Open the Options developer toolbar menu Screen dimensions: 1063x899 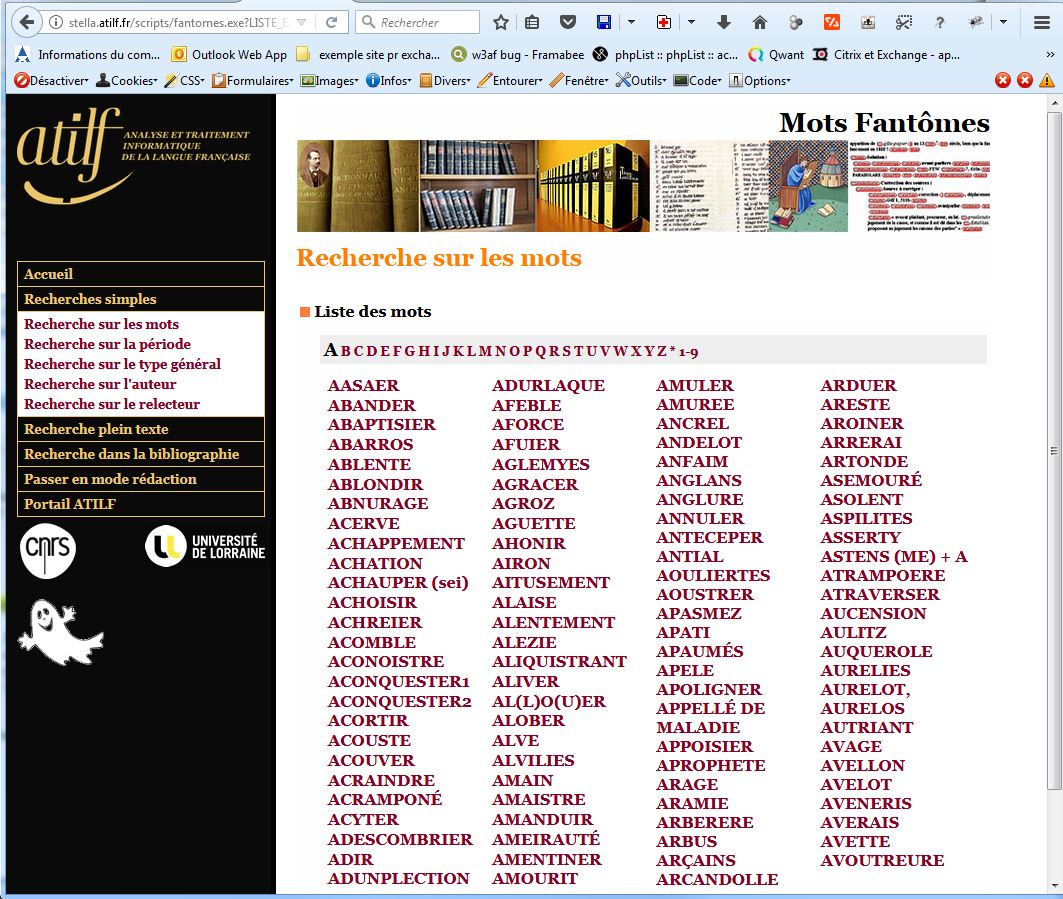(x=760, y=81)
